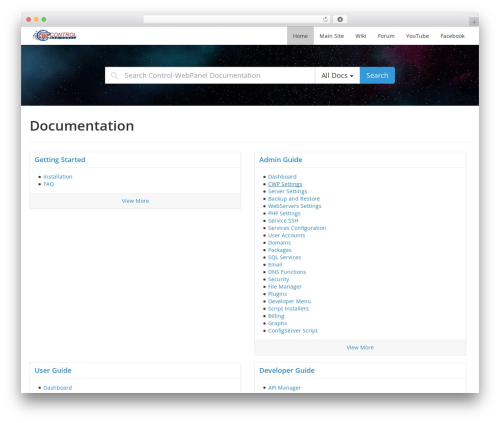This screenshot has width=500, height=423.
Task: Open the FAQ doc link
Action: 49,184
